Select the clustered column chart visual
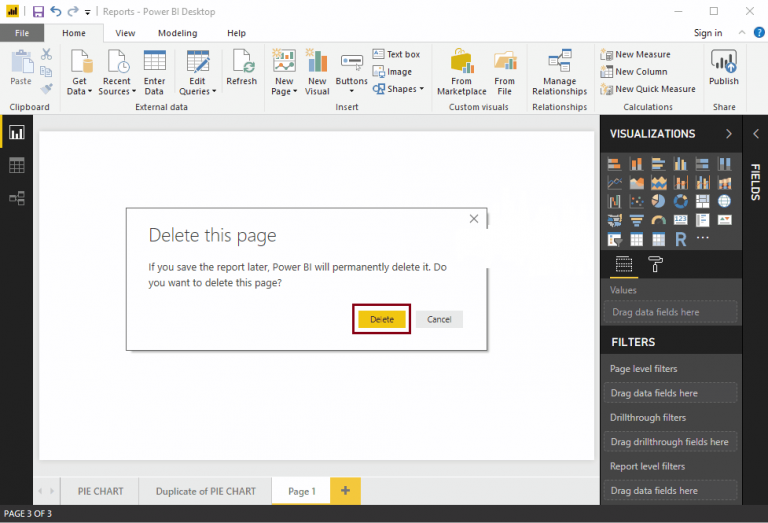Image resolution: width=768 pixels, height=523 pixels. (x=680, y=164)
